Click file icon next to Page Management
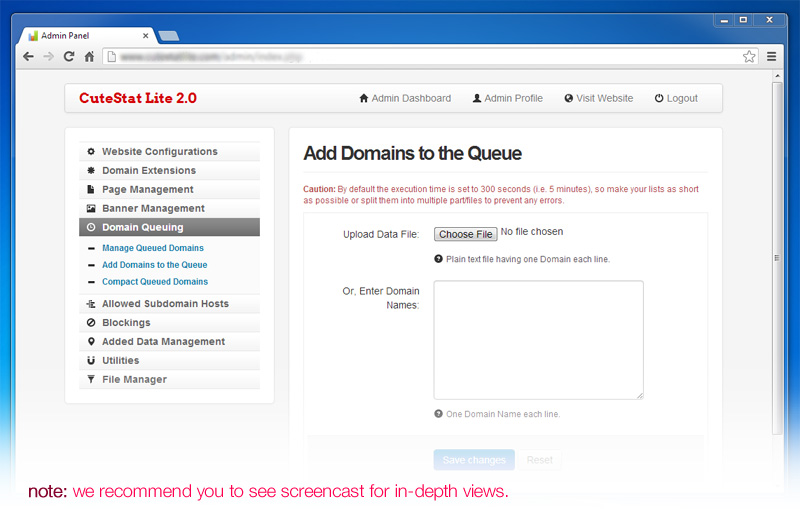This screenshot has width=800, height=509. point(91,189)
